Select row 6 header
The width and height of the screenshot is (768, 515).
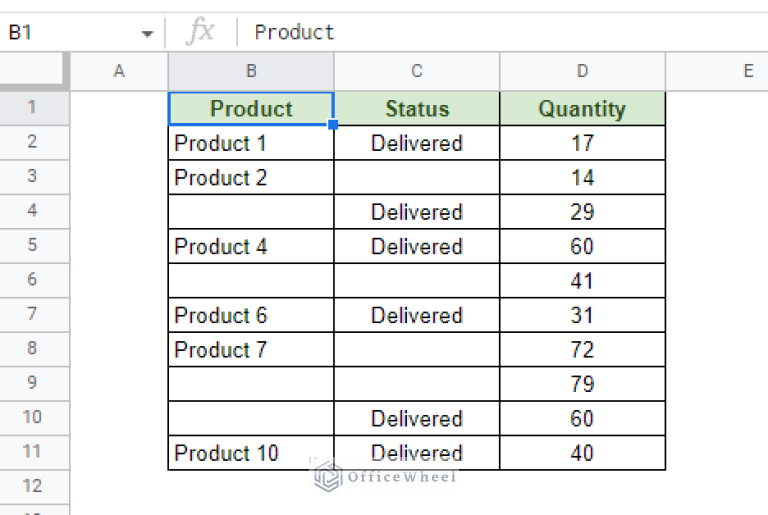33,281
